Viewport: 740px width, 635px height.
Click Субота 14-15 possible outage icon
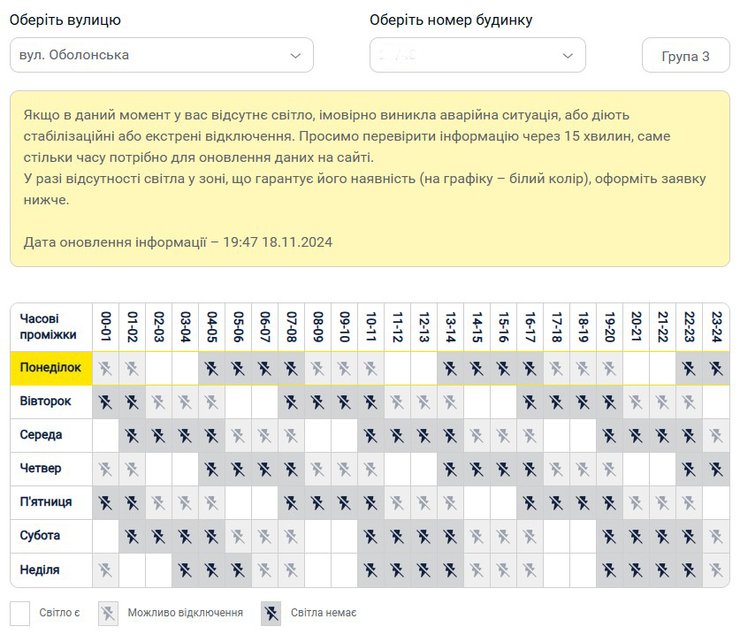coord(477,537)
